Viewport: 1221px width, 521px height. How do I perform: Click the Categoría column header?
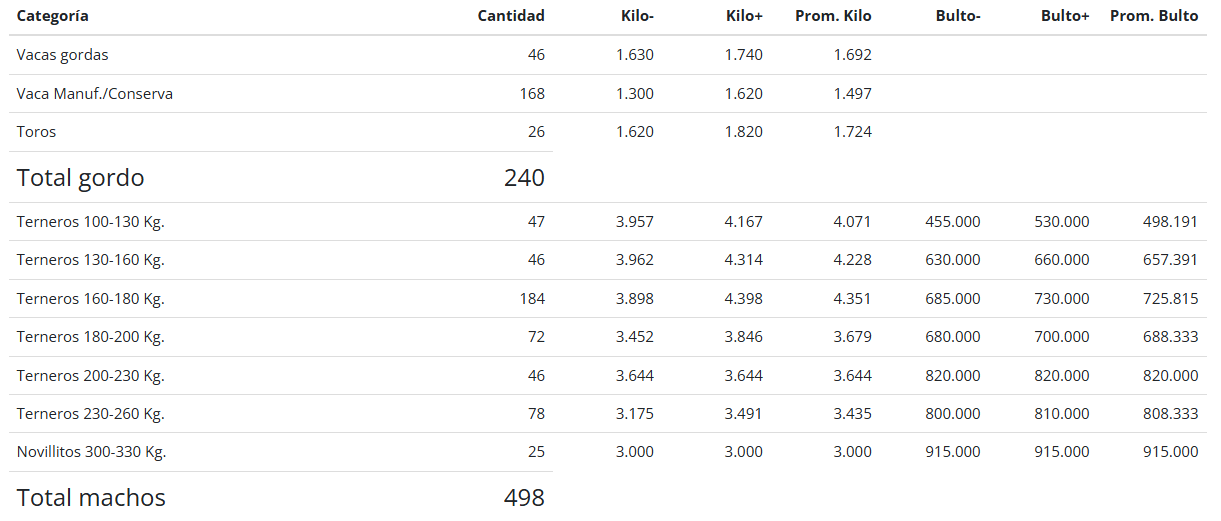52,16
